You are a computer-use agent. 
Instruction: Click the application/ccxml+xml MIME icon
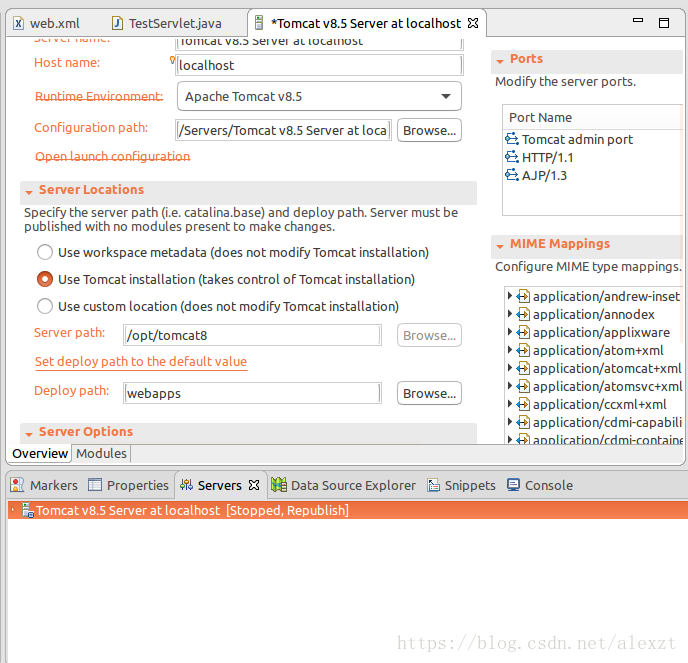pos(523,404)
